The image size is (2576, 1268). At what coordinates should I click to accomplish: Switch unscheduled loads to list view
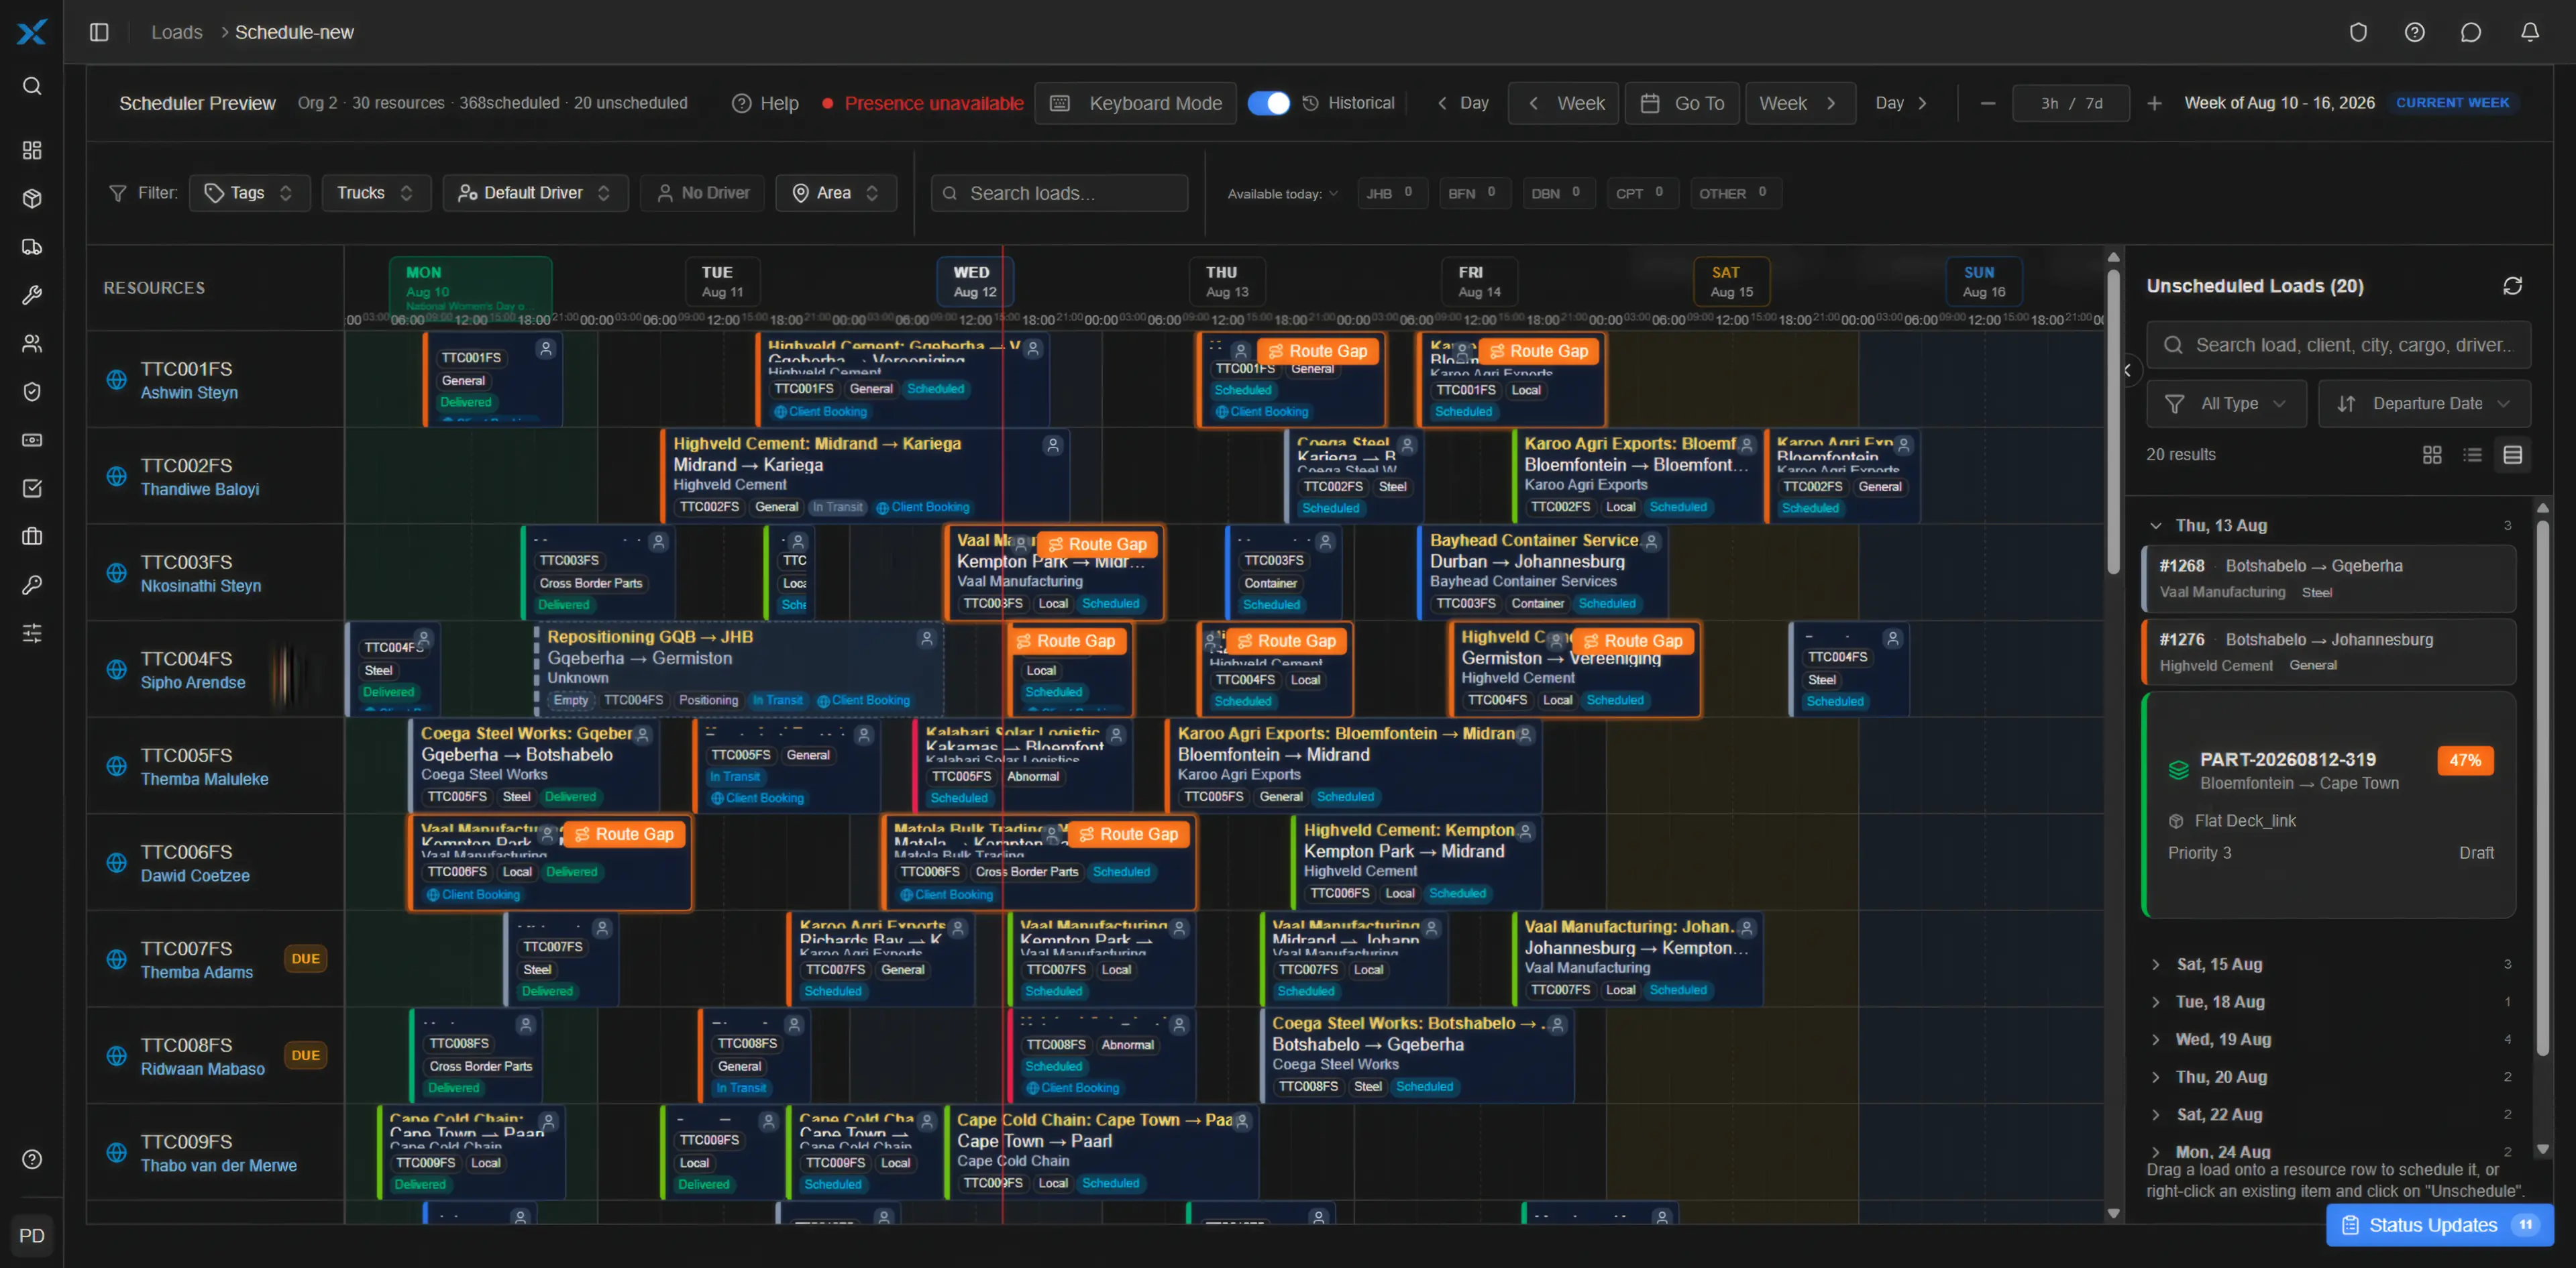[x=2472, y=455]
